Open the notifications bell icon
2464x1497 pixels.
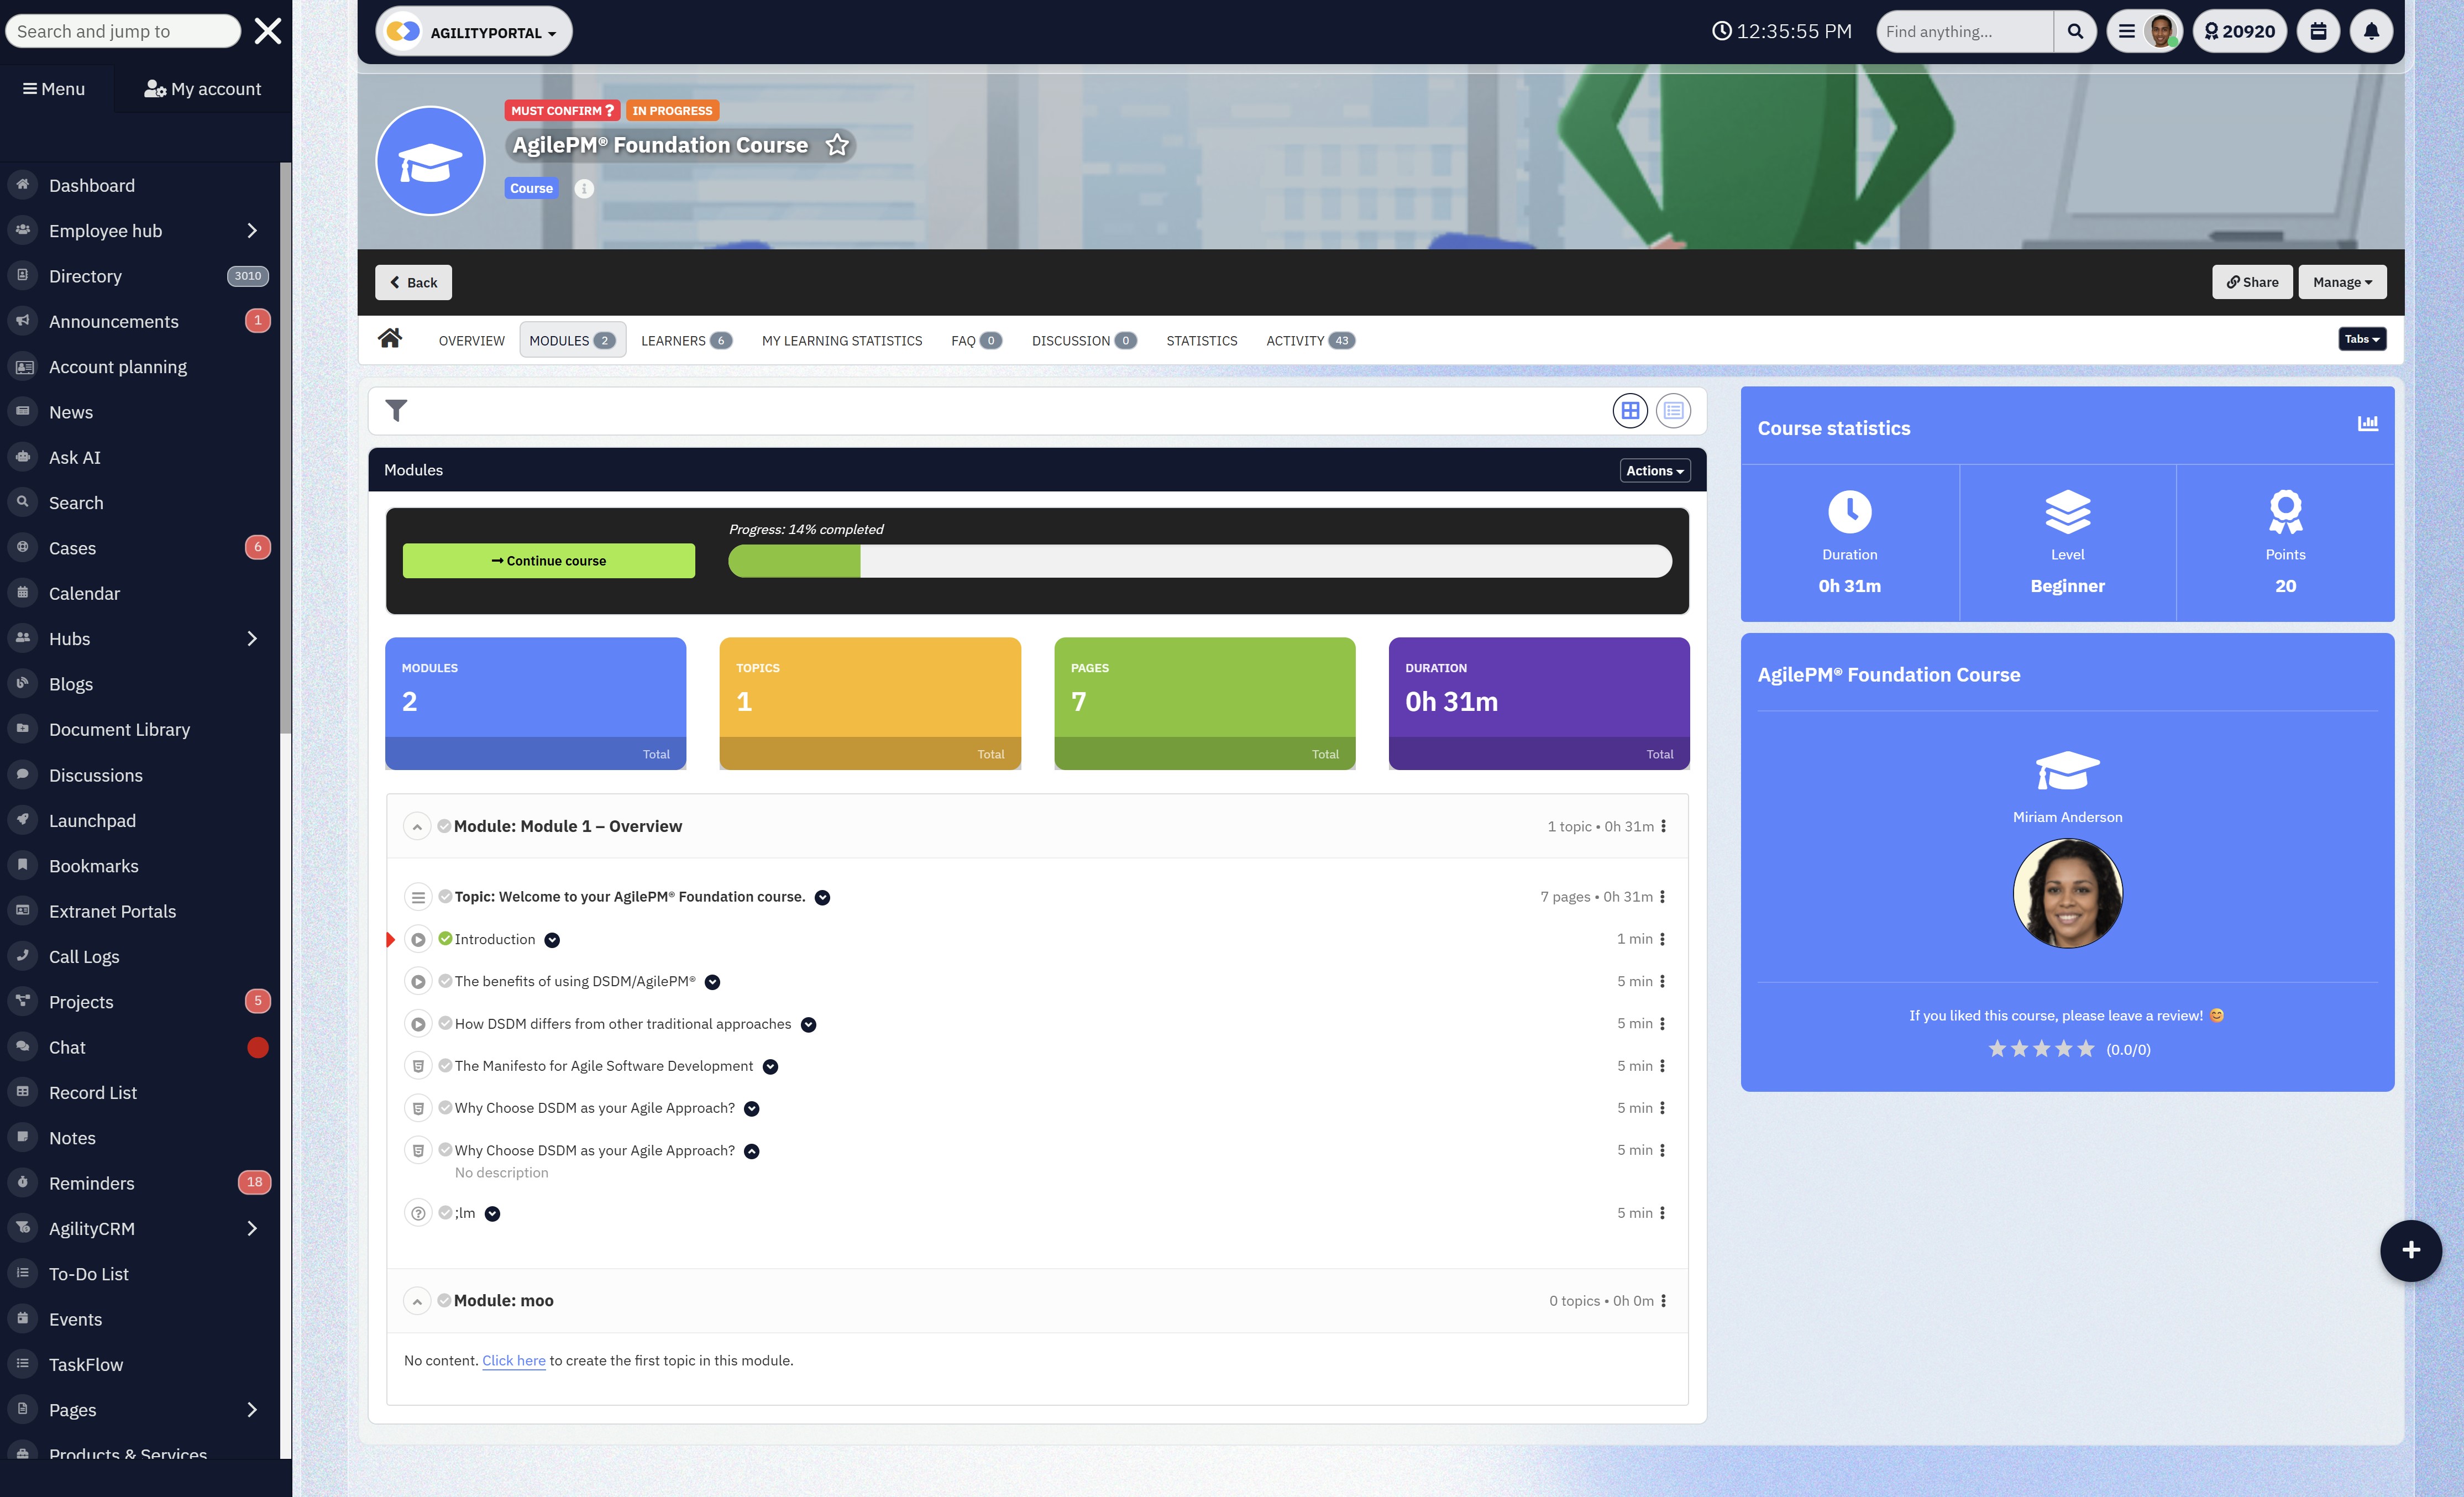tap(2371, 31)
